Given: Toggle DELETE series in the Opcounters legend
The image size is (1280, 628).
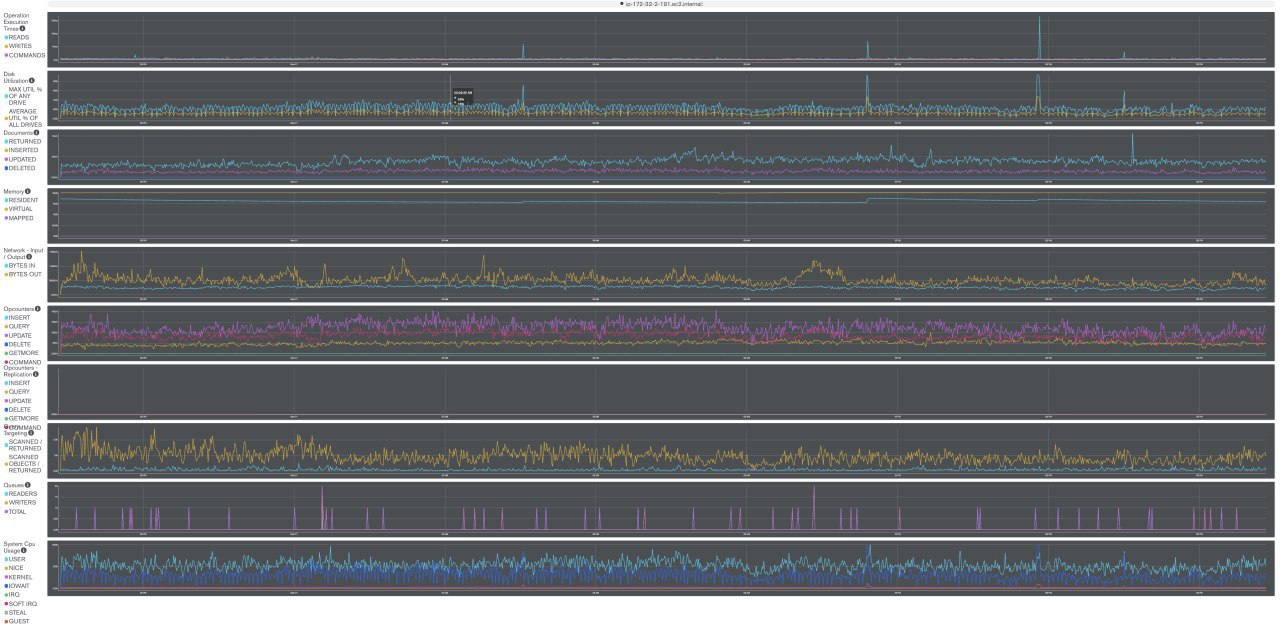Looking at the screenshot, I should tap(17, 344).
